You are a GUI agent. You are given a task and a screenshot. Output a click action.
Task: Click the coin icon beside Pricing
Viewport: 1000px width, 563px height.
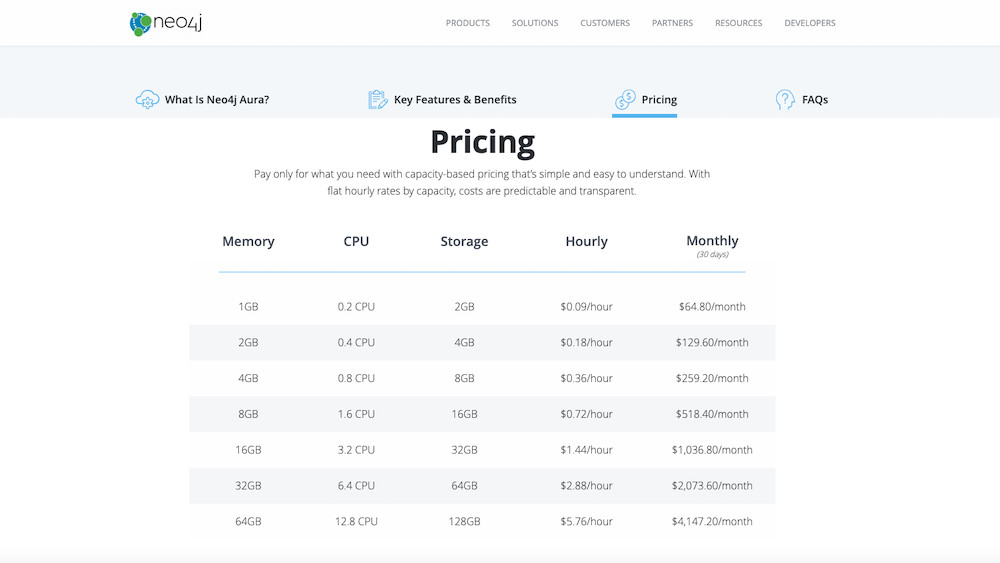625,100
